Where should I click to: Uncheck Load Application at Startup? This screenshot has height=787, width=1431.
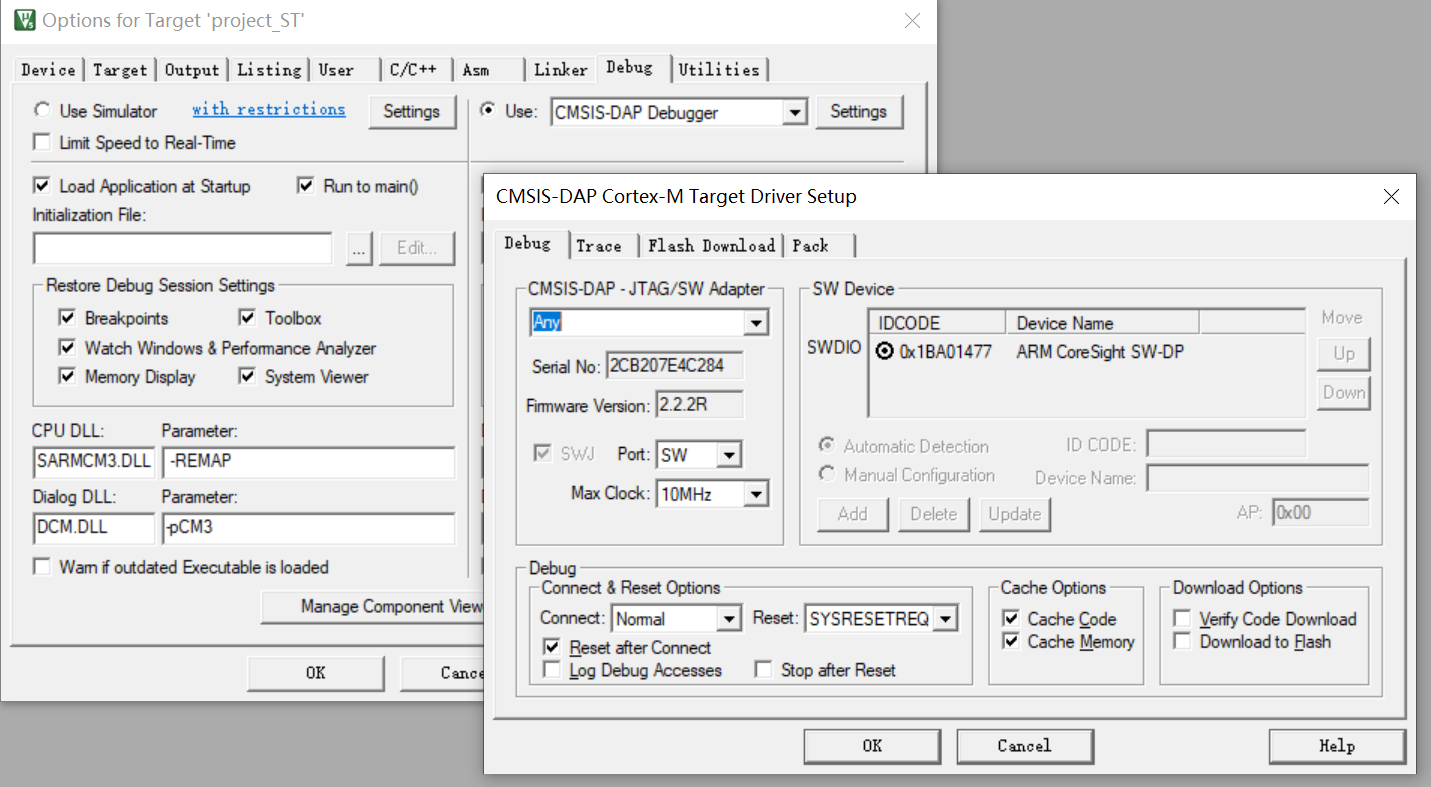coord(42,186)
